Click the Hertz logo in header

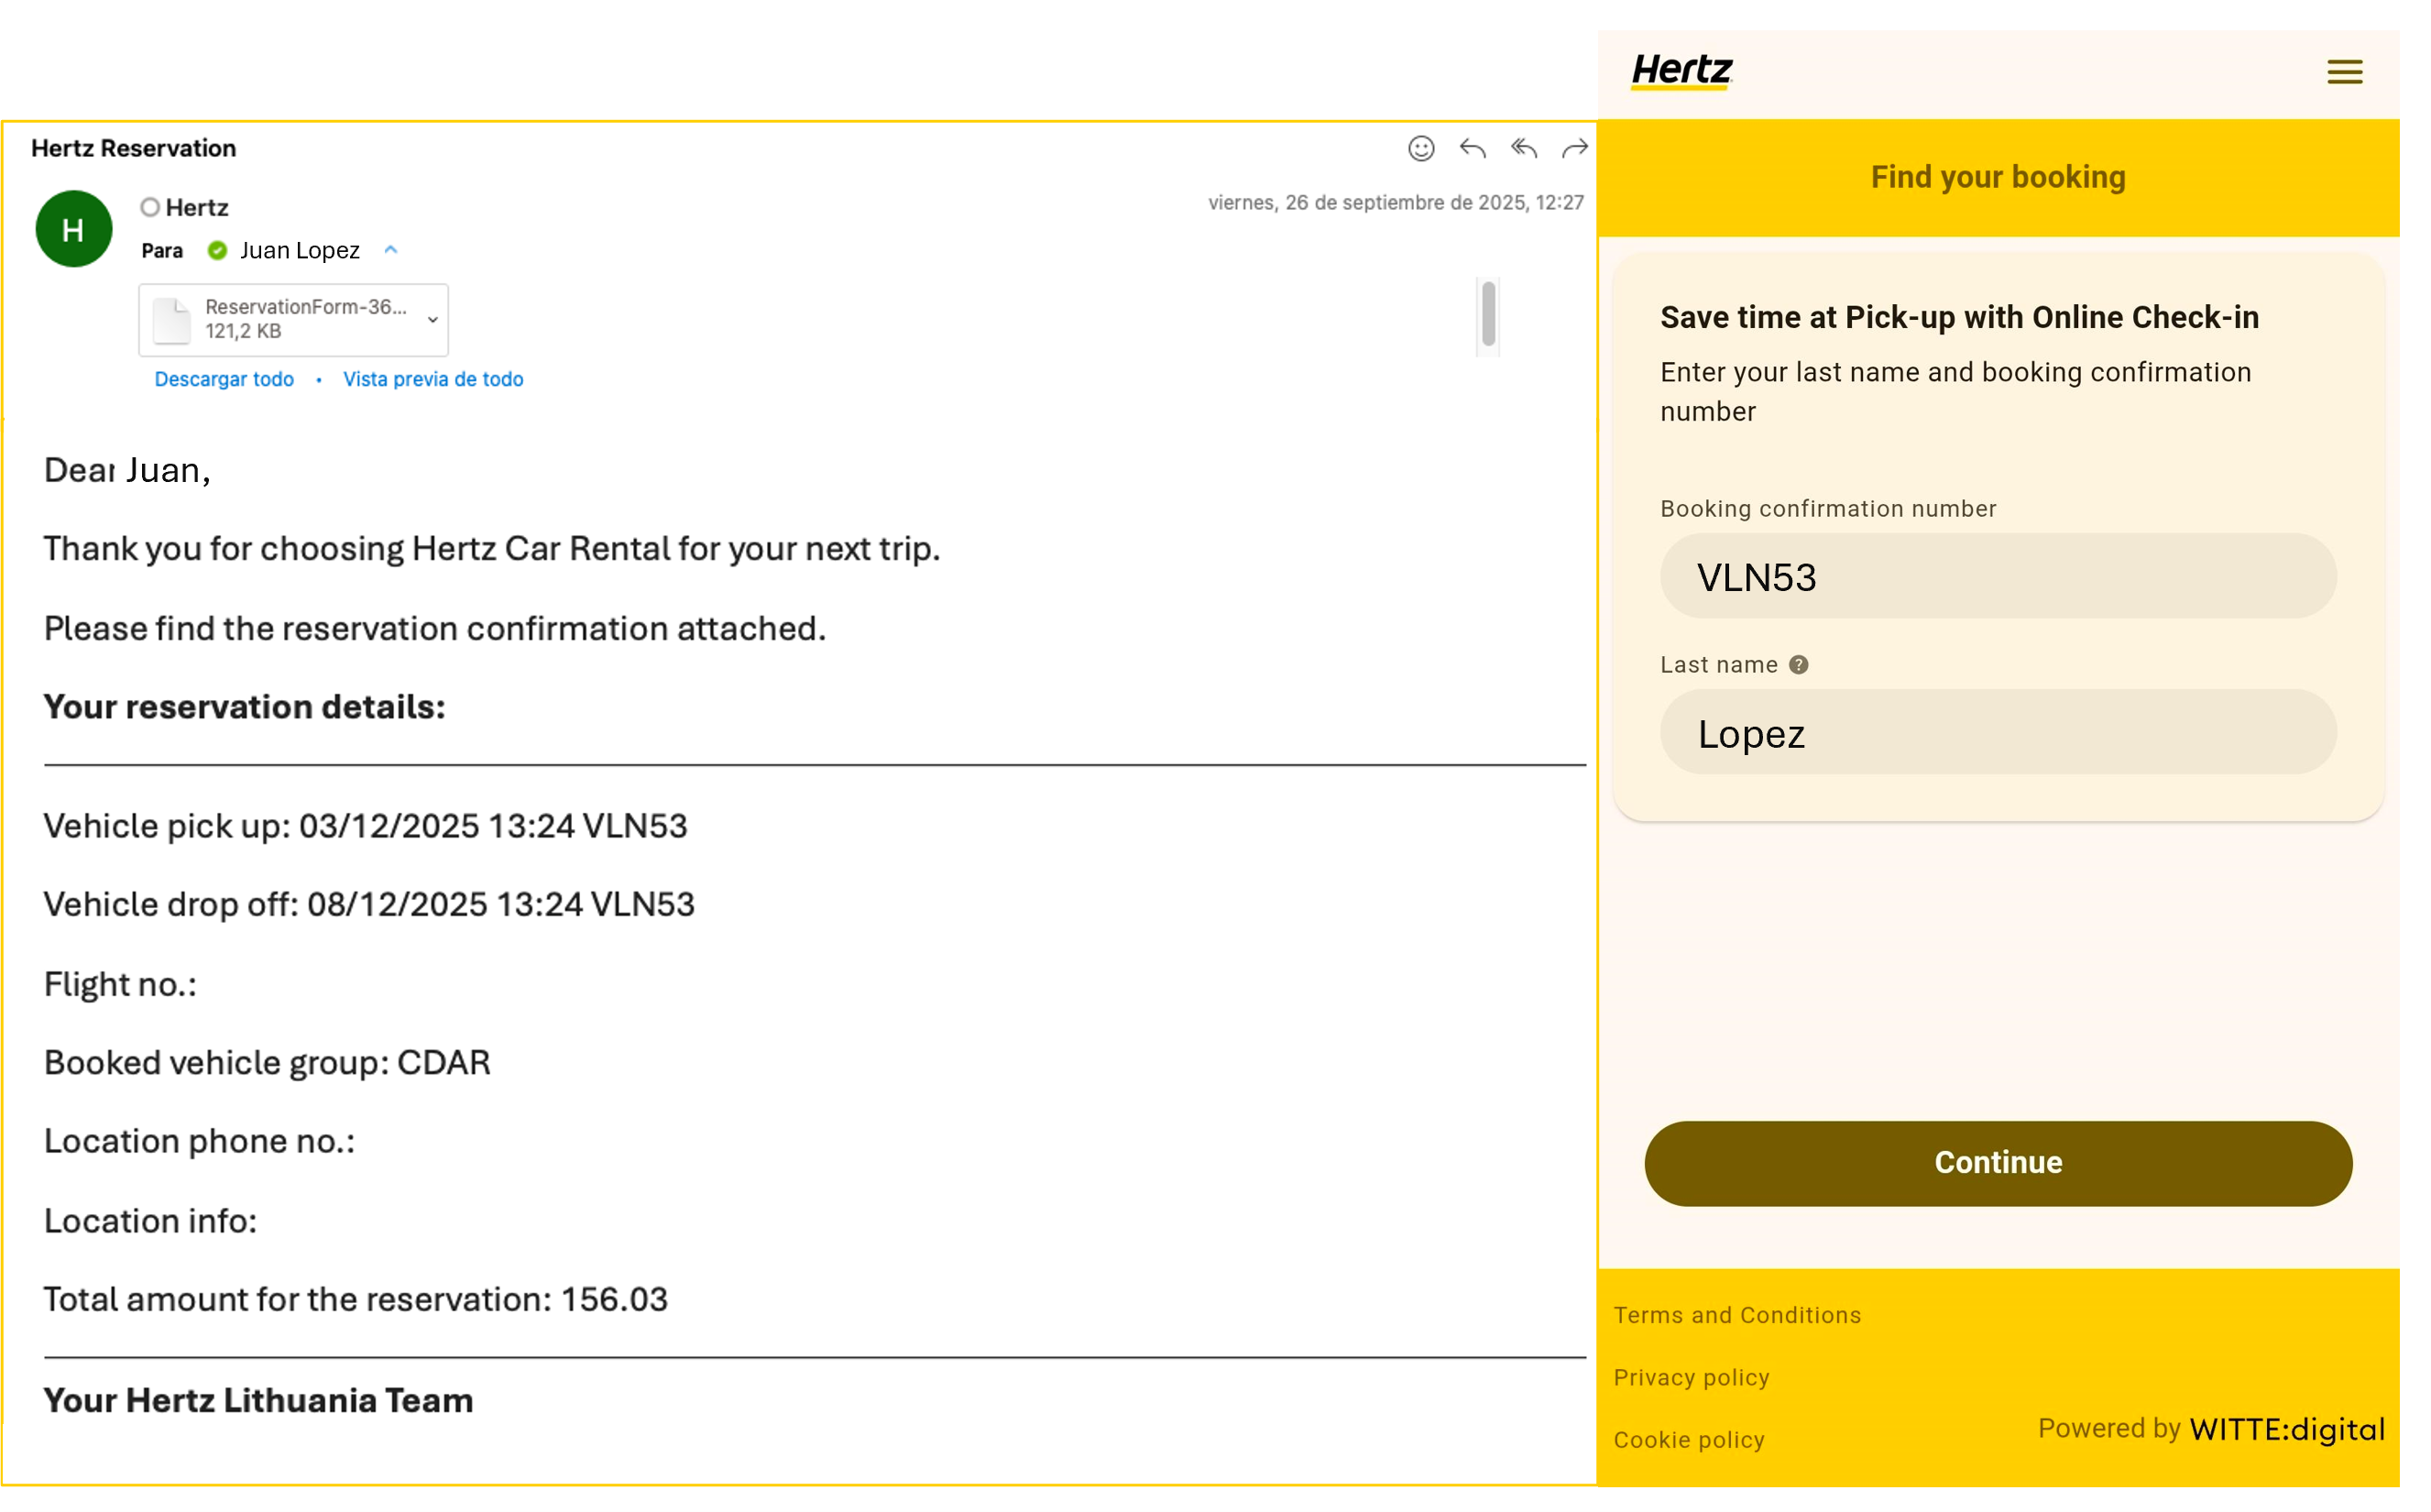[x=1681, y=71]
